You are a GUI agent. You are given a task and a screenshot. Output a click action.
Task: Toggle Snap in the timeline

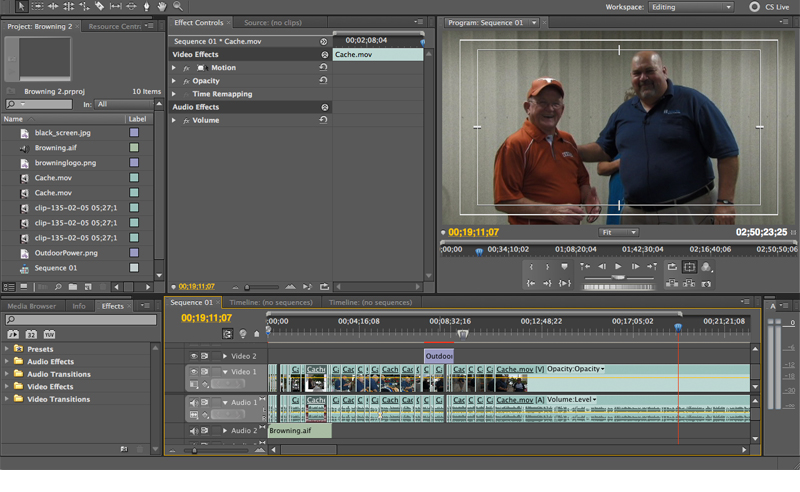(x=228, y=334)
